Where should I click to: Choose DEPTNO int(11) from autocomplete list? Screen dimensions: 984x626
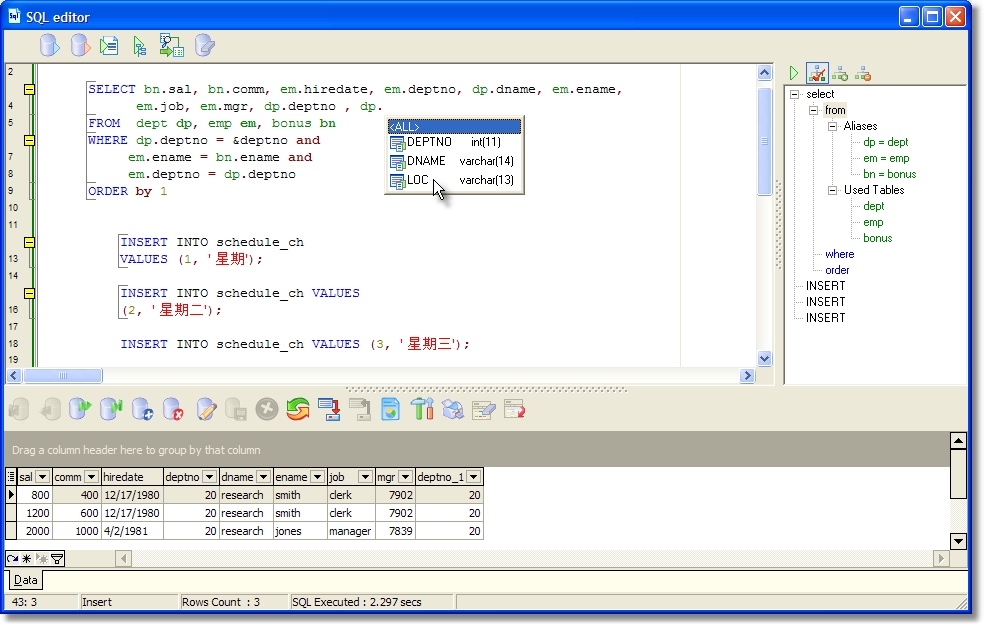[x=454, y=142]
